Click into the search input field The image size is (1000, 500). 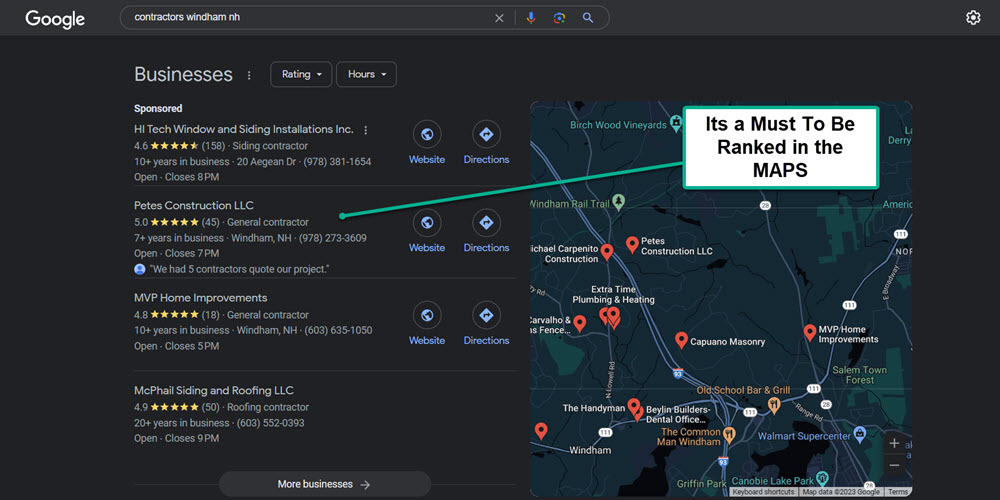300,18
